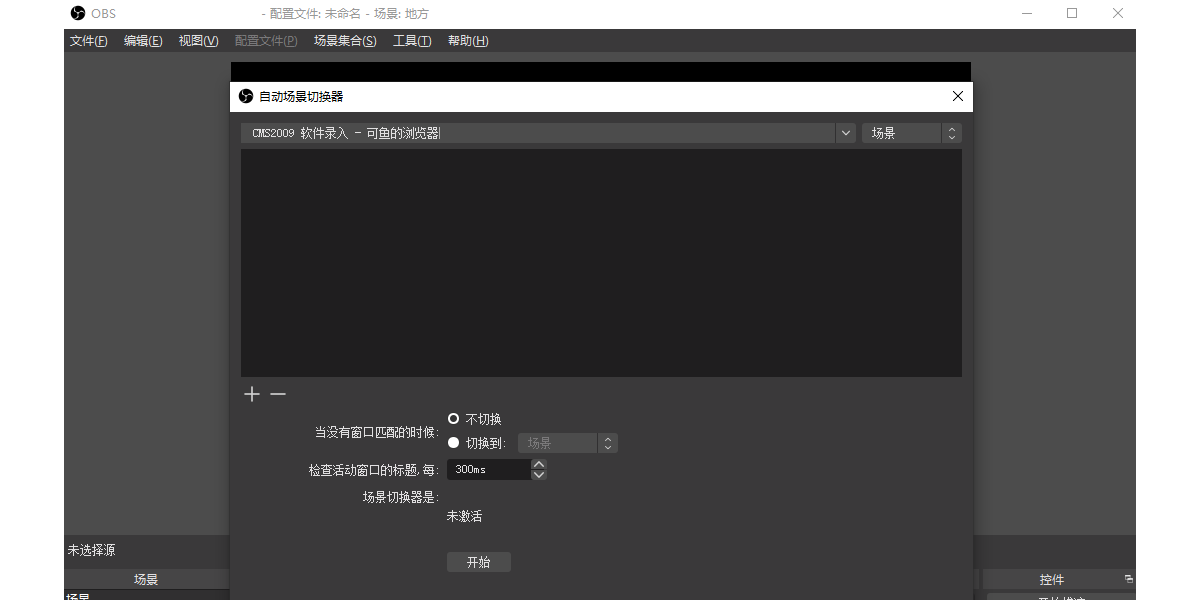Click the empty rule list area

click(x=600, y=260)
